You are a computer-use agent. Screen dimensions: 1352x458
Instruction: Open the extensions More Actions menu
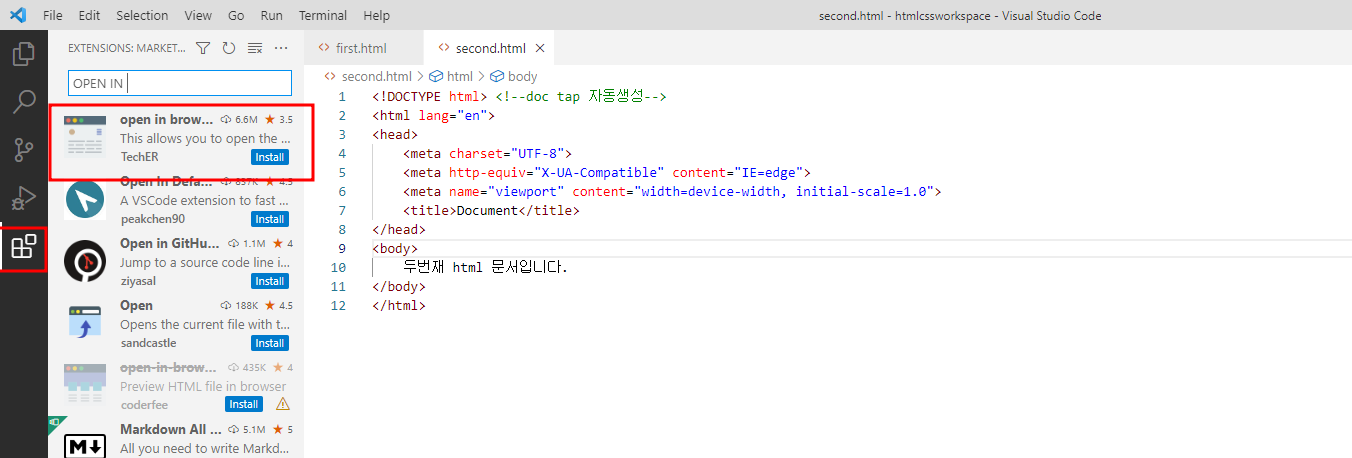click(281, 48)
